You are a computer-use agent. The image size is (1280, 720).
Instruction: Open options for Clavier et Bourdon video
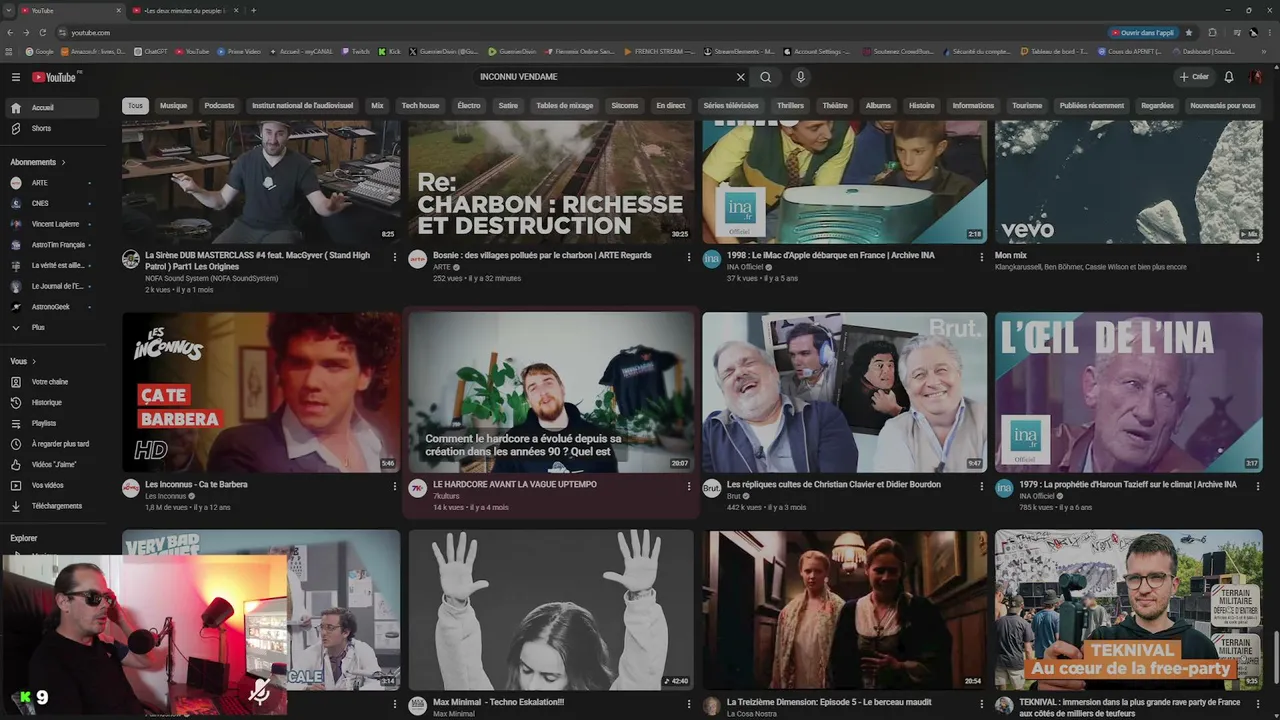(981, 486)
